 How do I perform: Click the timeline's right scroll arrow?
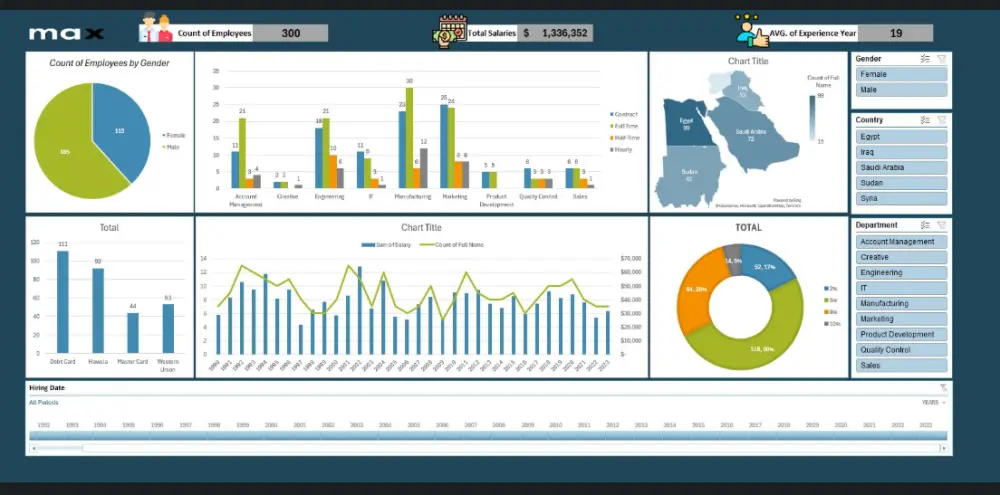[x=945, y=448]
